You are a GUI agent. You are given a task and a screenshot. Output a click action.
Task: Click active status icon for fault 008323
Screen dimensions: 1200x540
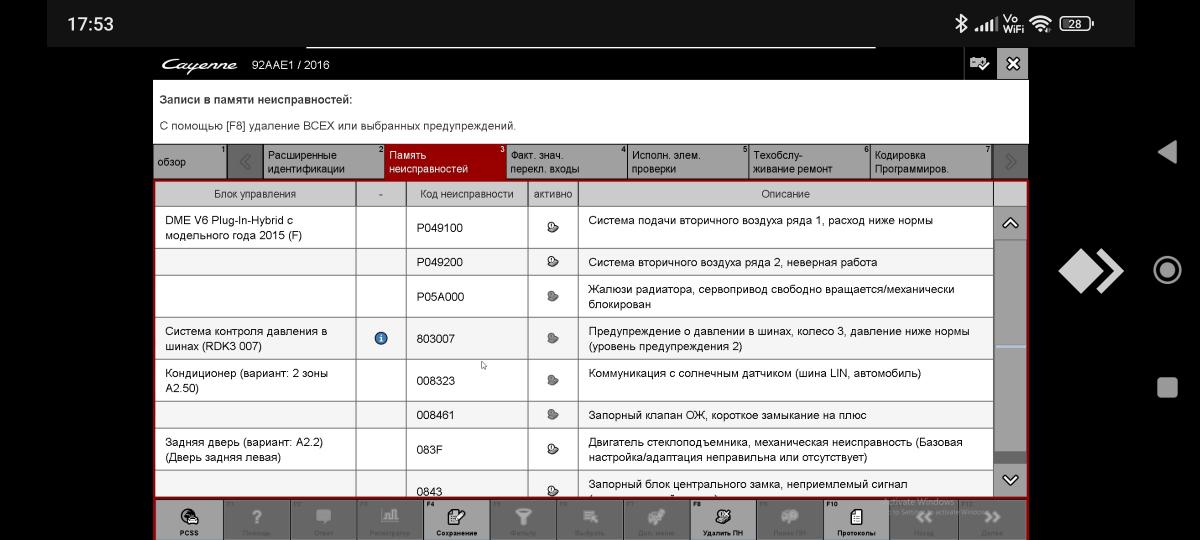click(553, 380)
